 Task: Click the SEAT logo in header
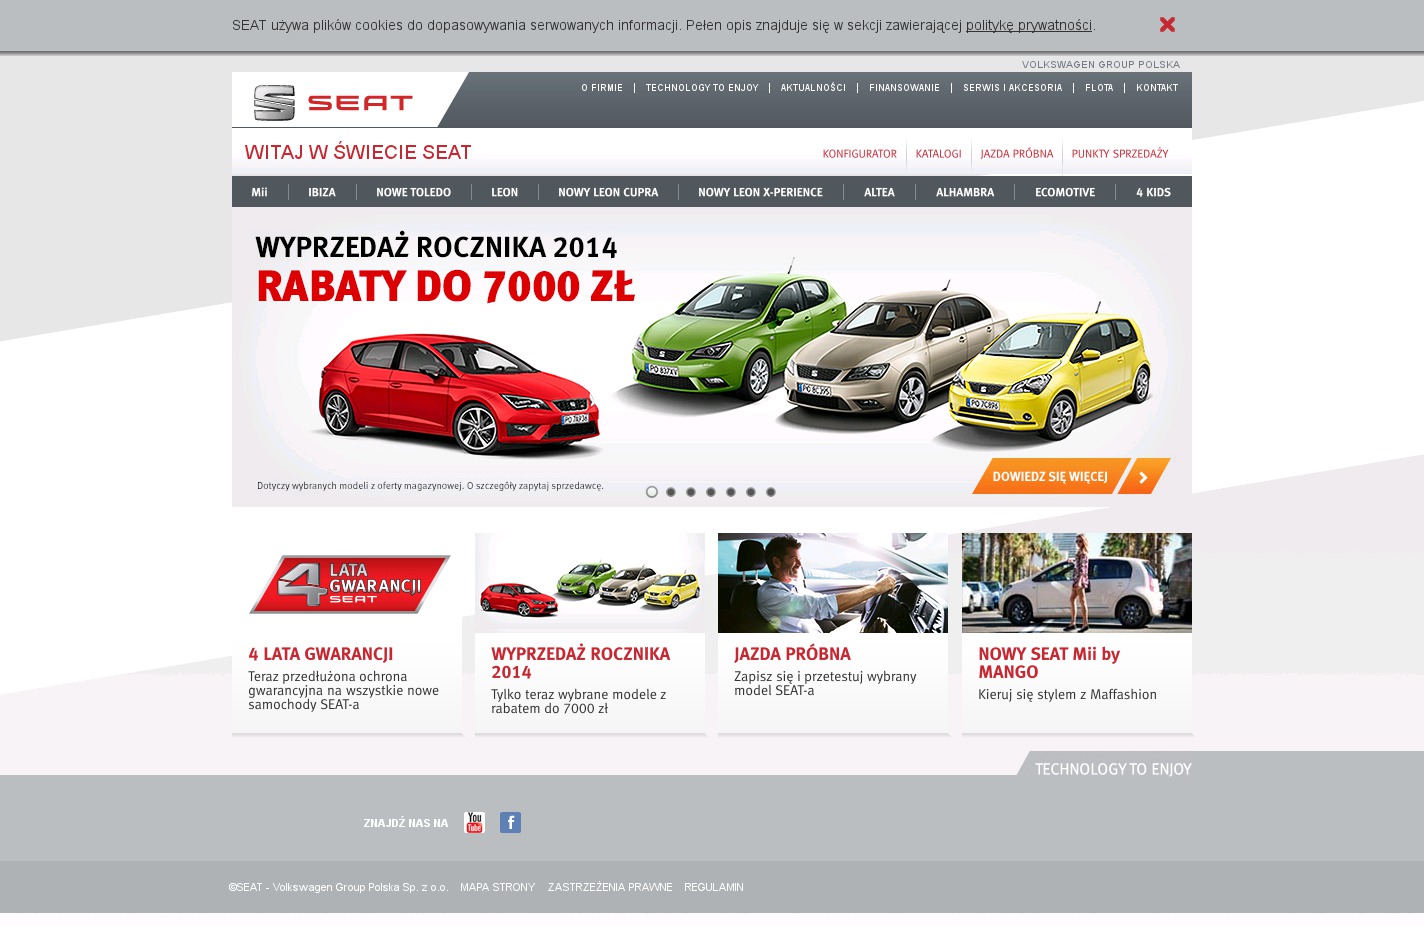333,102
